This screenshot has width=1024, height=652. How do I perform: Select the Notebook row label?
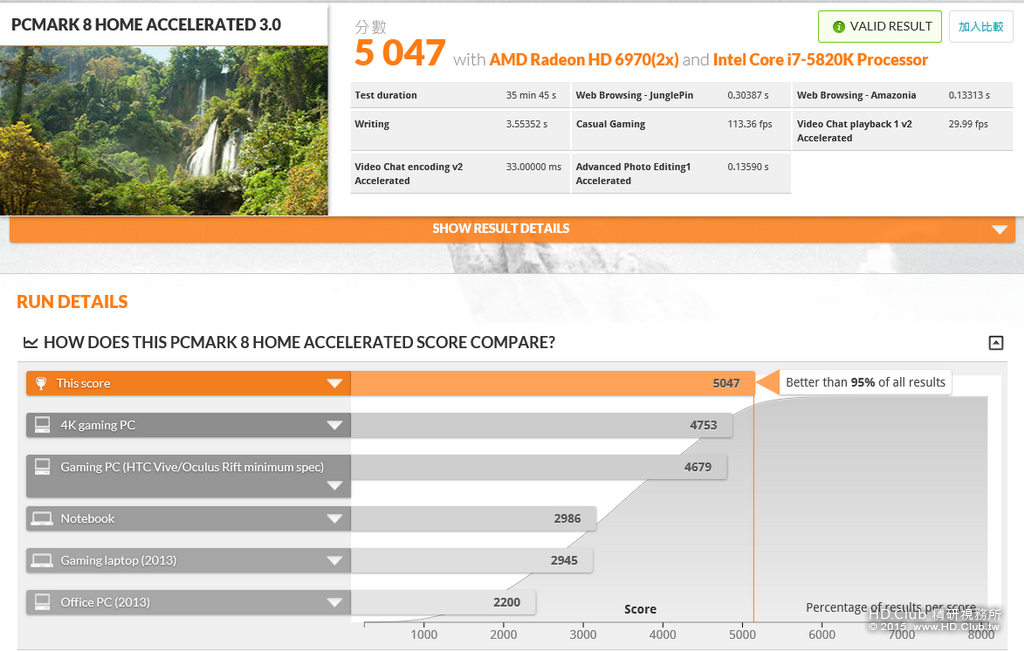pyautogui.click(x=88, y=519)
